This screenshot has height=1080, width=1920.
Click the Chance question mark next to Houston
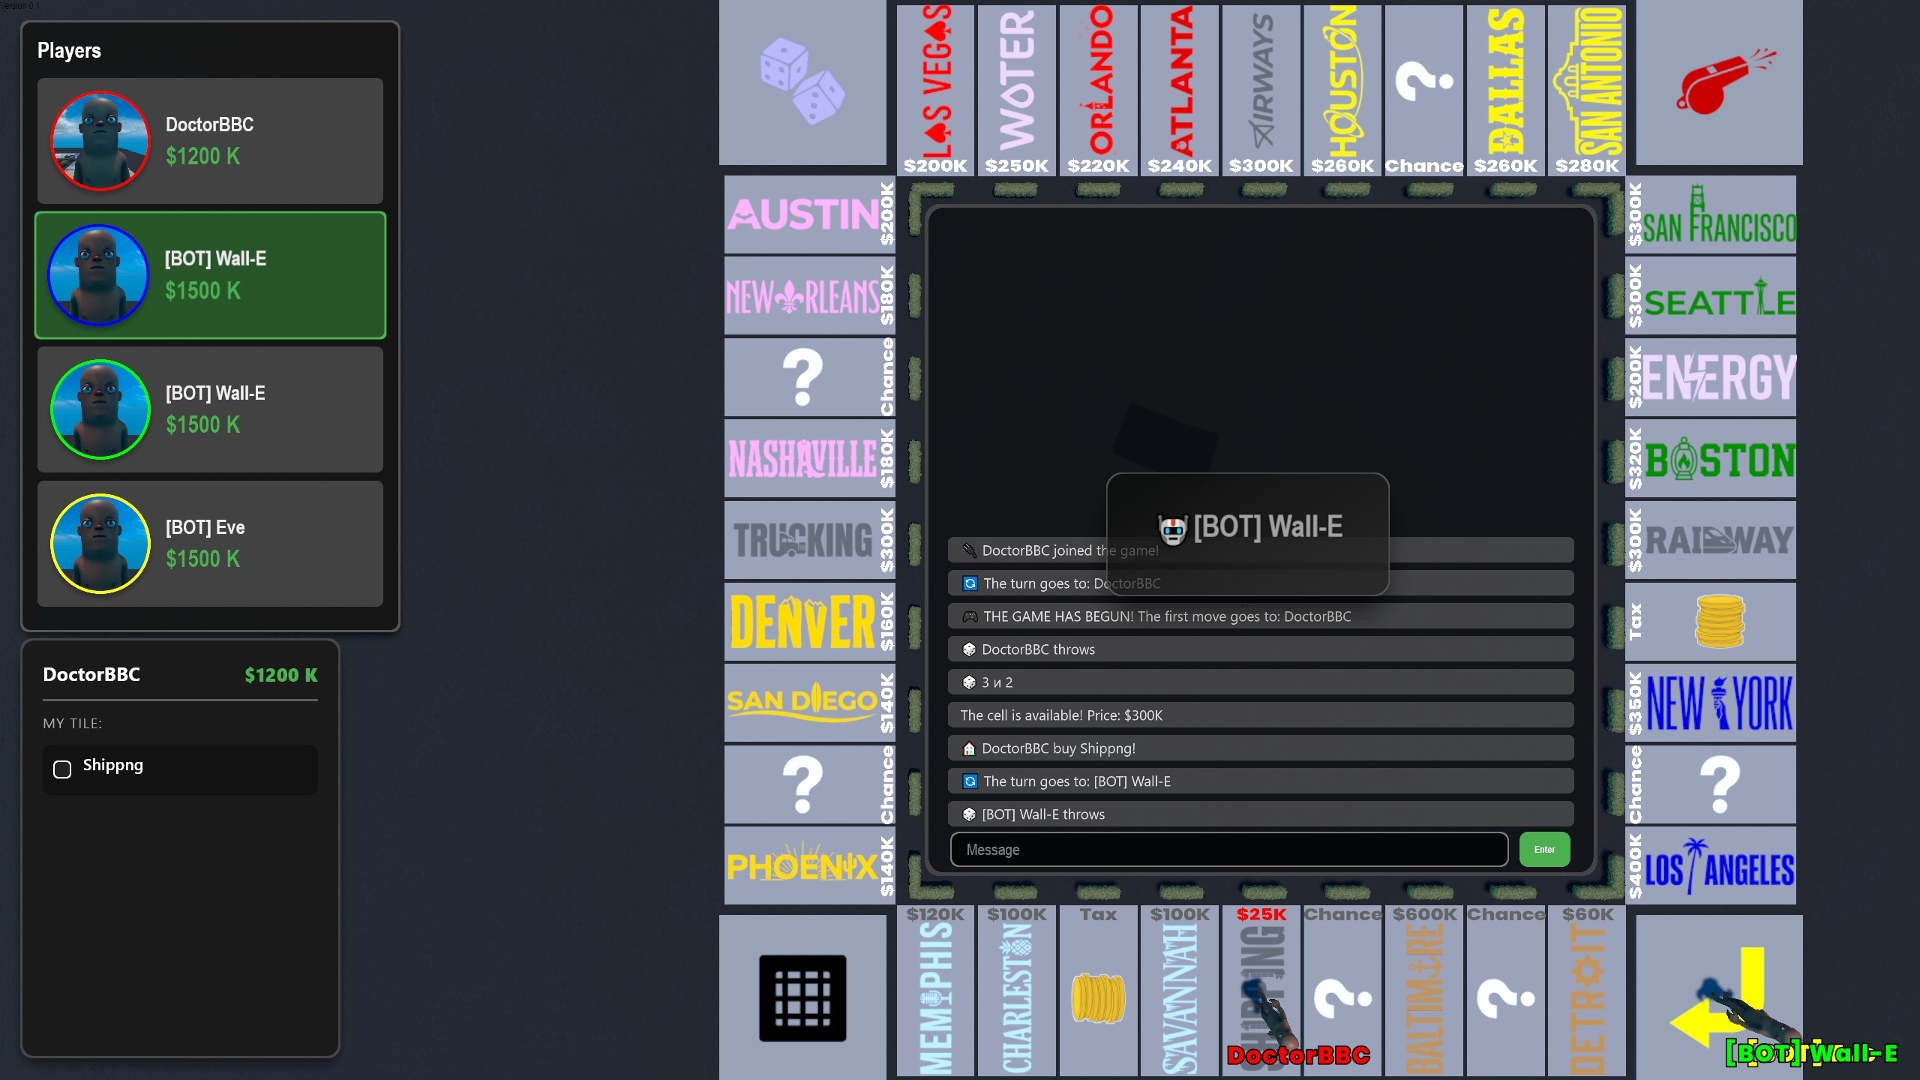point(1424,88)
